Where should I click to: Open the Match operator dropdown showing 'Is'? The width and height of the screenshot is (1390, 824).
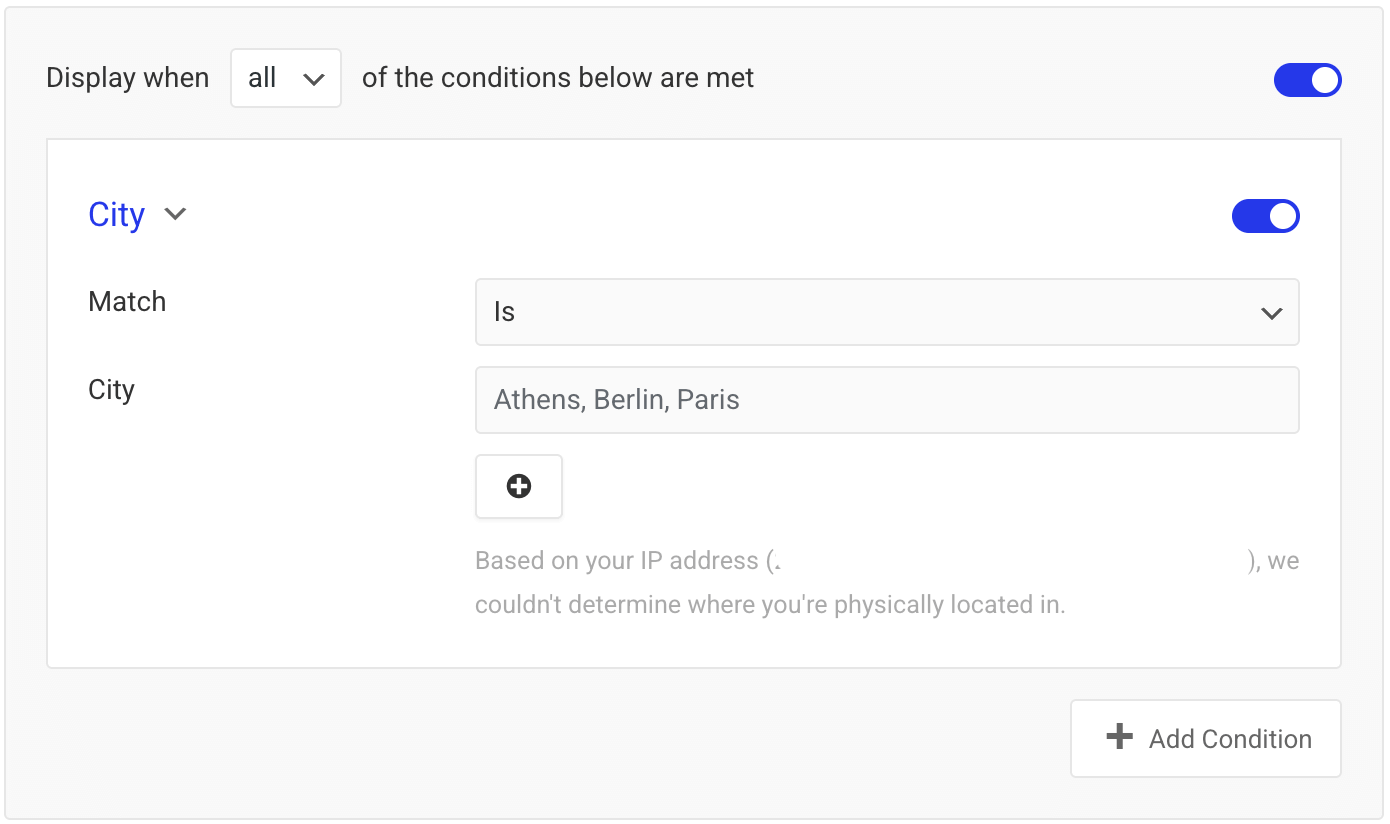click(887, 312)
